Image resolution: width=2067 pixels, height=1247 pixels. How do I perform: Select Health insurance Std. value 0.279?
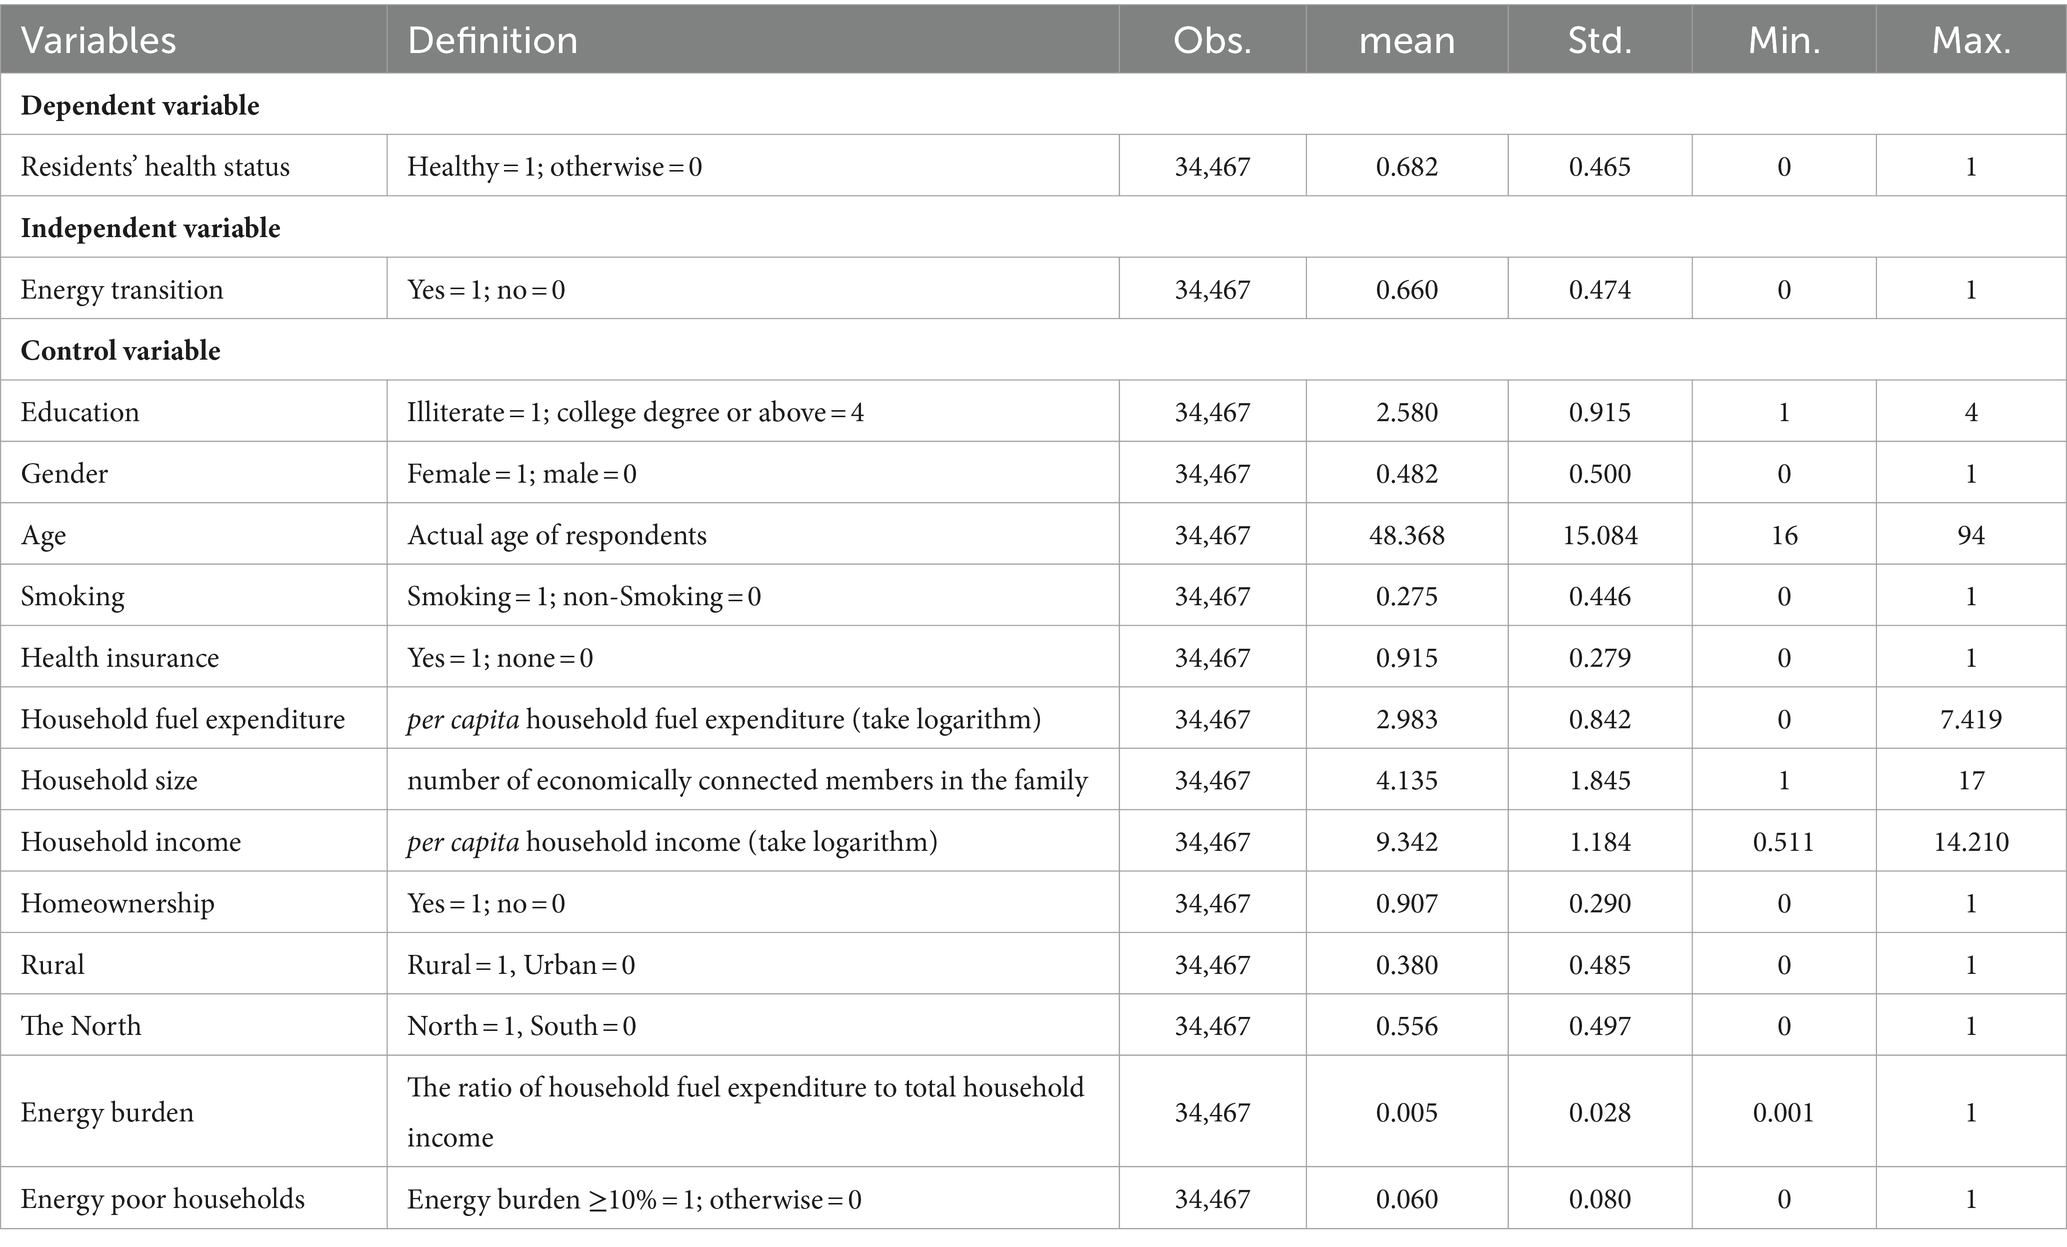pyautogui.click(x=1600, y=658)
